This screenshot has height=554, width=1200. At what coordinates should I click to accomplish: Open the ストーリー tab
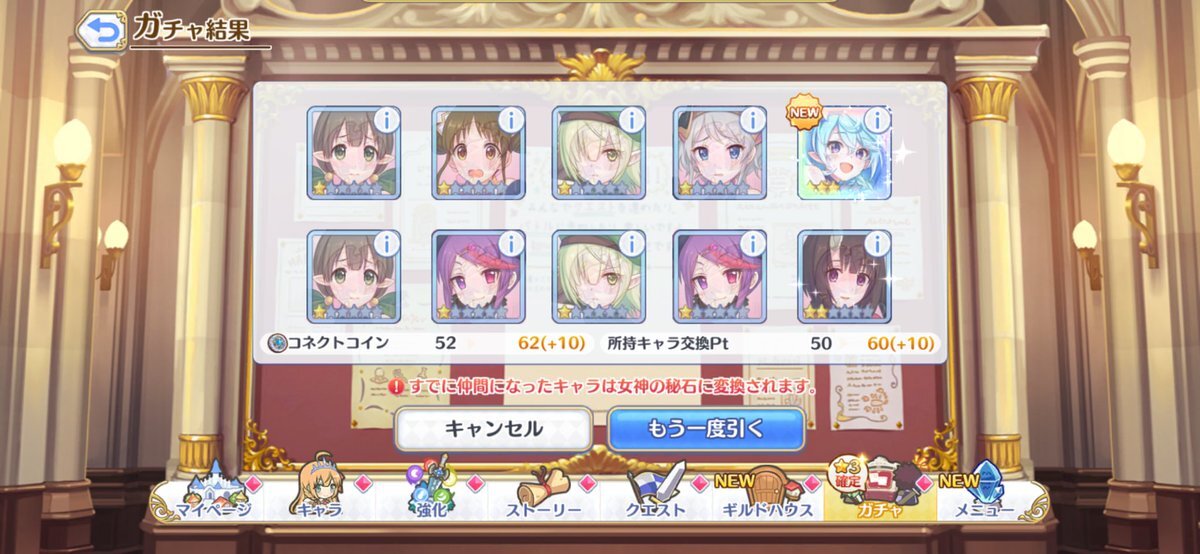pyautogui.click(x=545, y=497)
